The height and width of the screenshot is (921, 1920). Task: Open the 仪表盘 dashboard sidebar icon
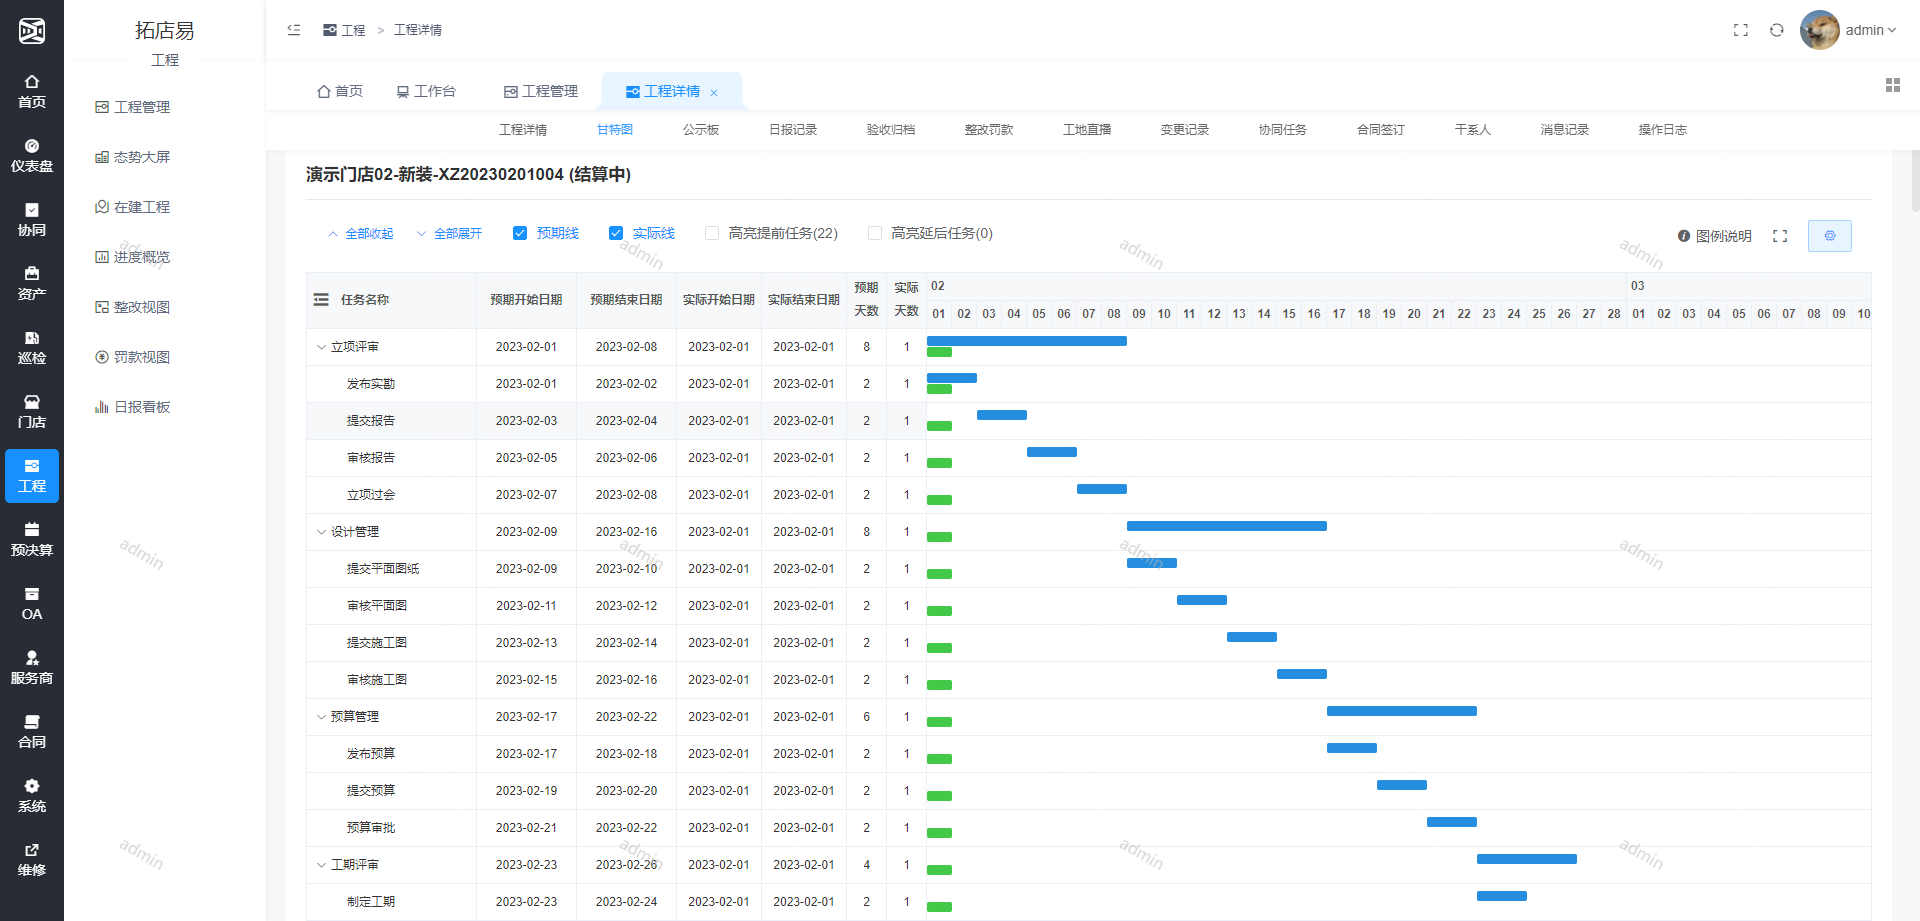[32, 155]
